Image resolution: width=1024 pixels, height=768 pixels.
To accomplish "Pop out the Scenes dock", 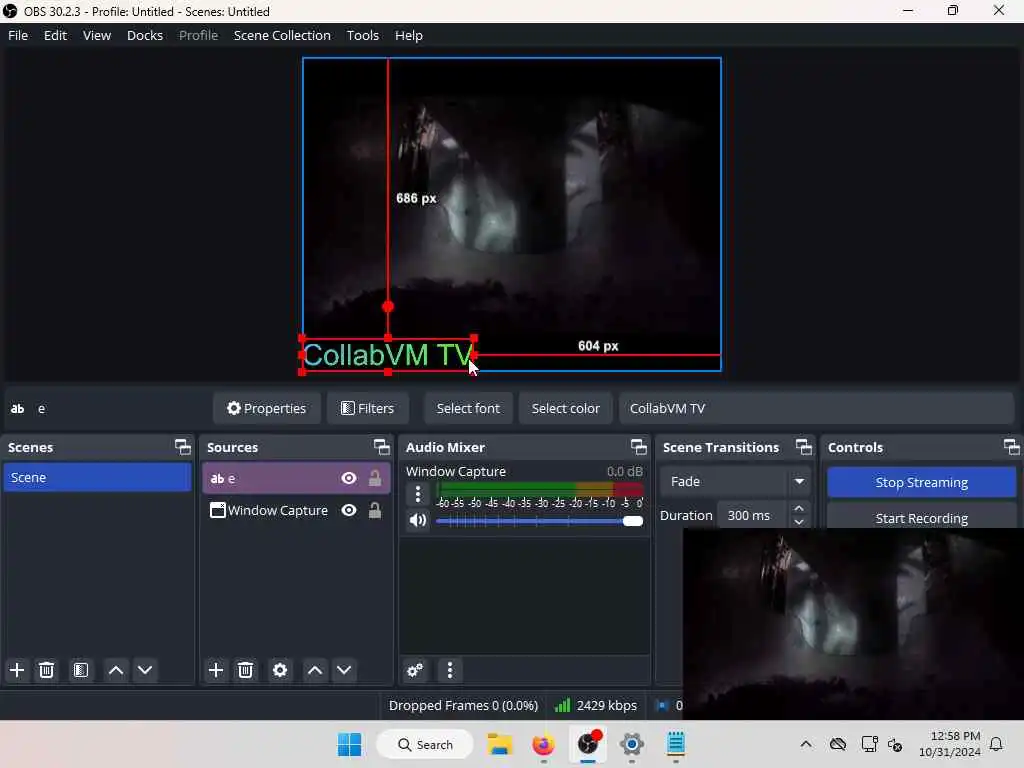I will (183, 447).
